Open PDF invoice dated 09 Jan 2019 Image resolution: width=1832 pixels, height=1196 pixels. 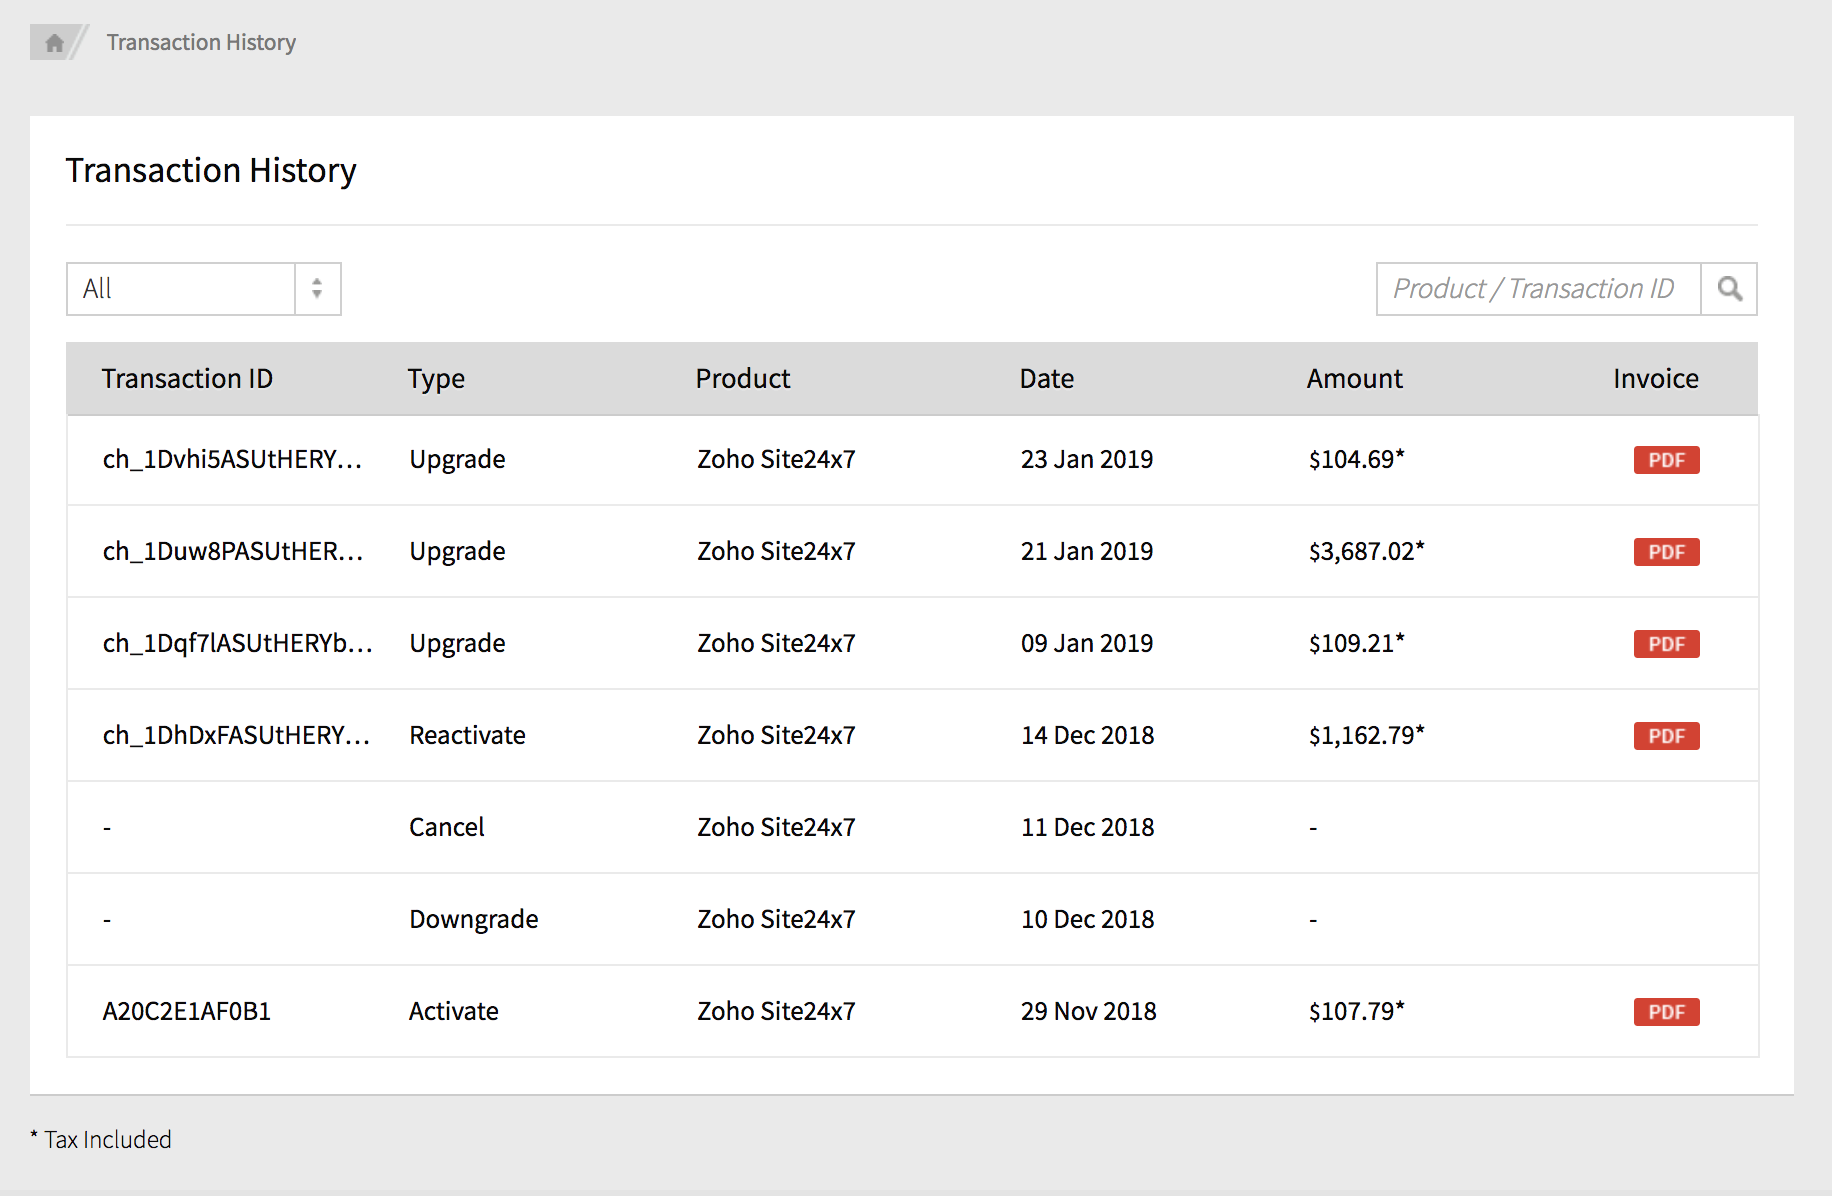1666,644
